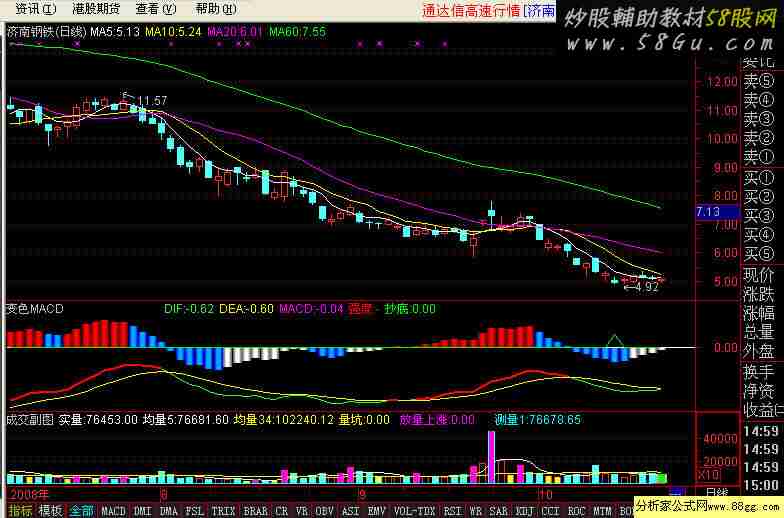
Task: Switch to the KDJ indicator tab
Action: [x=524, y=511]
